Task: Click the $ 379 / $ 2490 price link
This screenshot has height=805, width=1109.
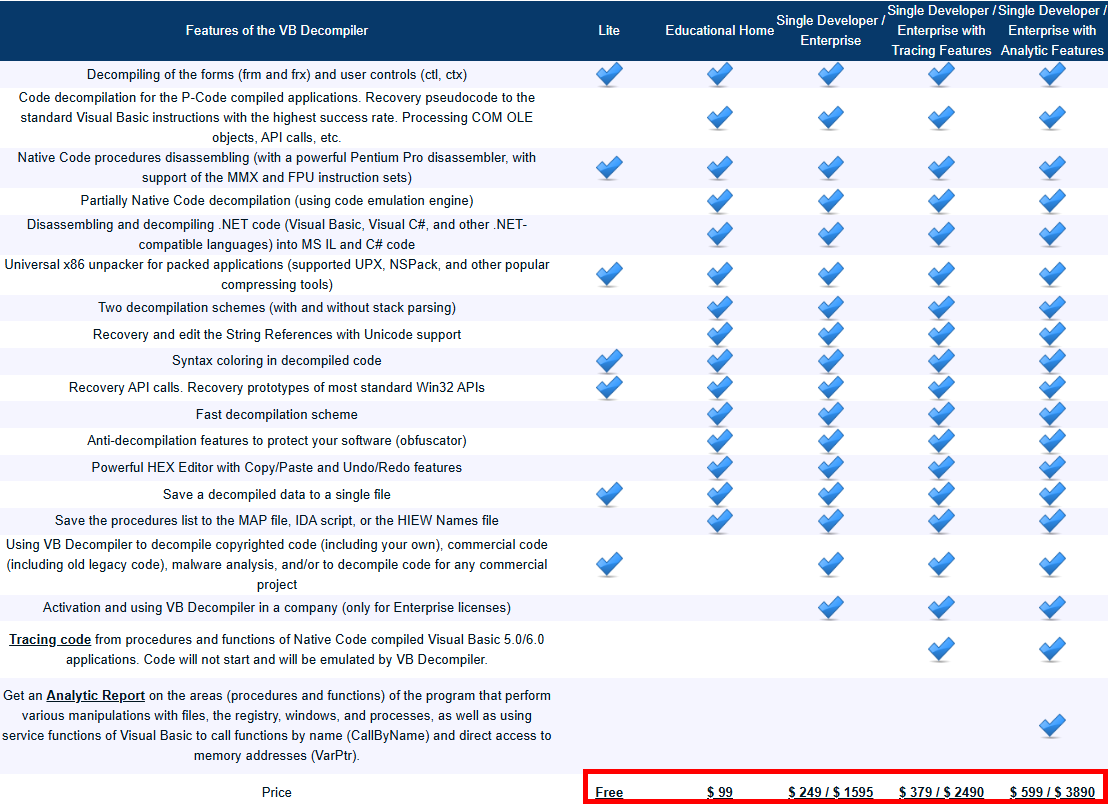Action: pyautogui.click(x=941, y=792)
